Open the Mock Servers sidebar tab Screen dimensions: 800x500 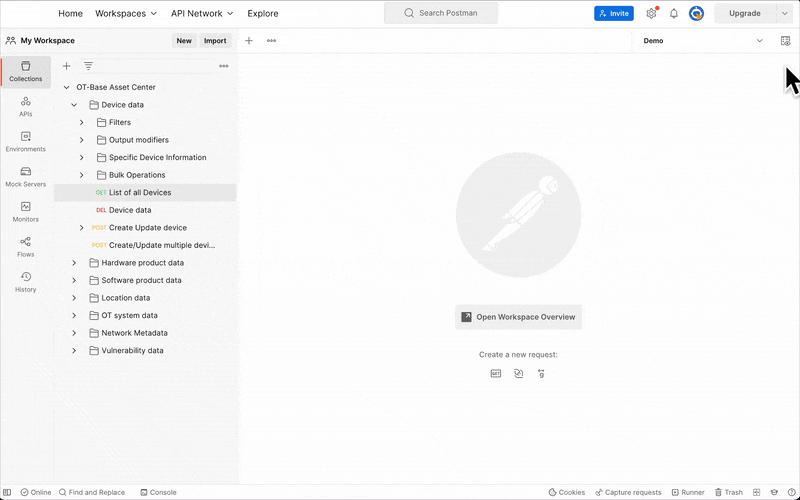click(26, 177)
